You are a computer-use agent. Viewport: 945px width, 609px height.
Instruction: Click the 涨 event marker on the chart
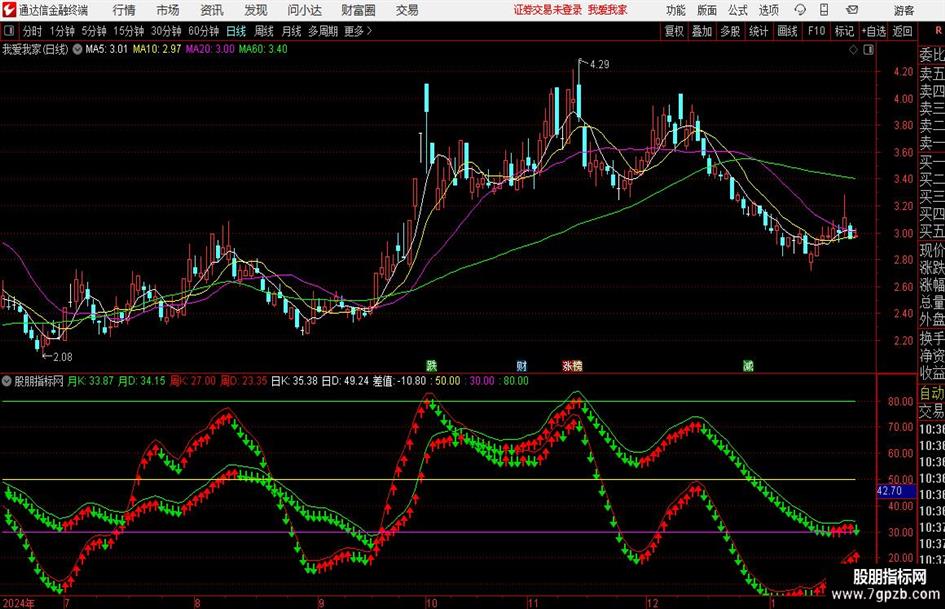568,365
